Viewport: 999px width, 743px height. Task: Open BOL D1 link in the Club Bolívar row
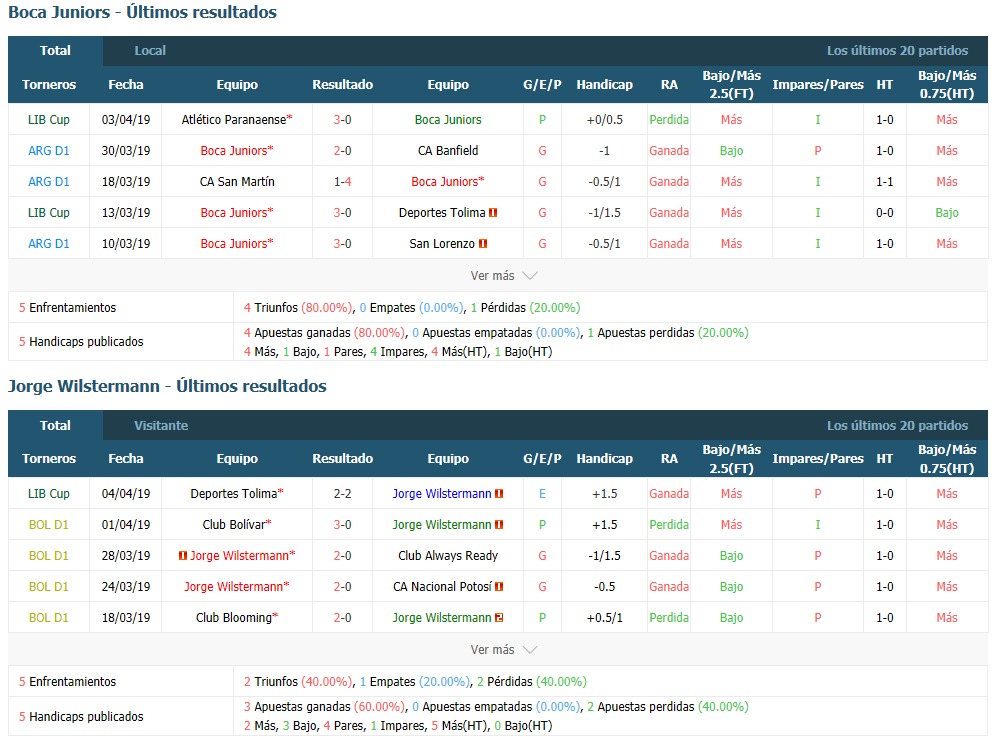pos(49,524)
